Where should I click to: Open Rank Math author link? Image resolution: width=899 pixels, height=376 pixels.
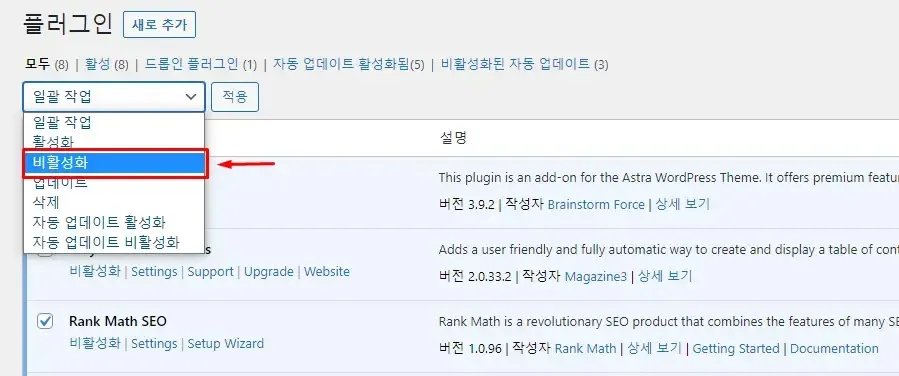pos(585,348)
